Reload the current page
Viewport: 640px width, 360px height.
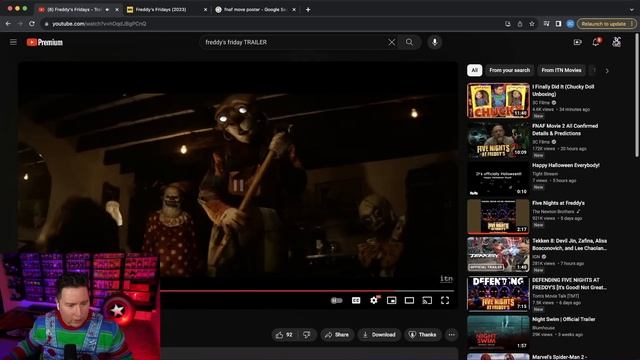coord(32,24)
